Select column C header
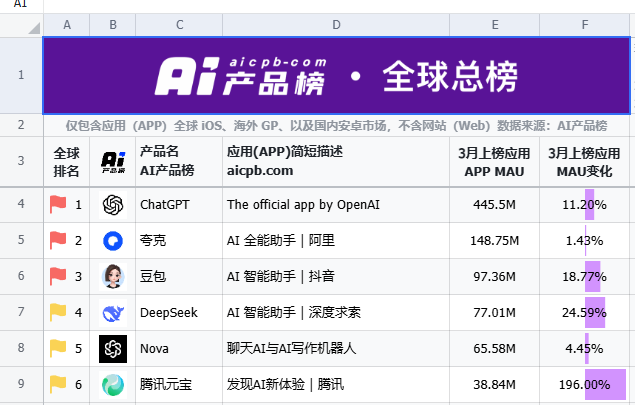The height and width of the screenshot is (405, 635). point(179,25)
